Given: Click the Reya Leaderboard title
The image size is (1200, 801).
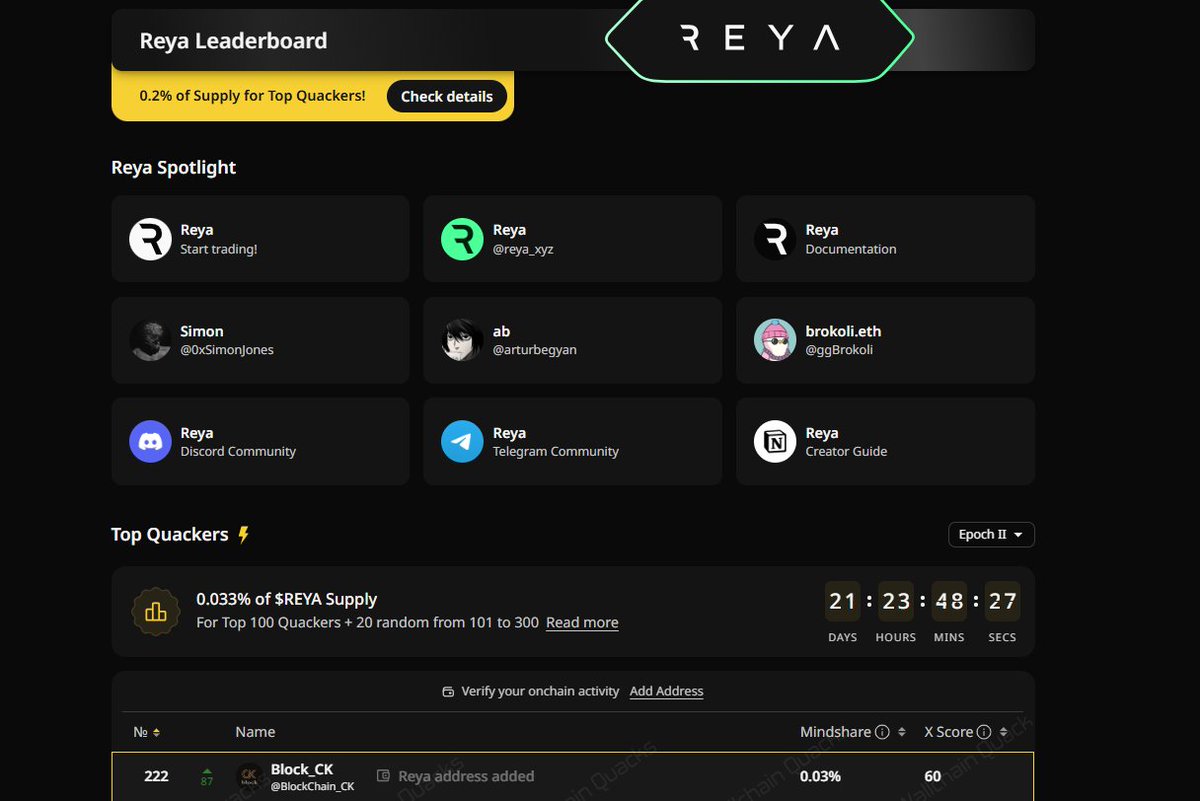Looking at the screenshot, I should click(x=233, y=41).
